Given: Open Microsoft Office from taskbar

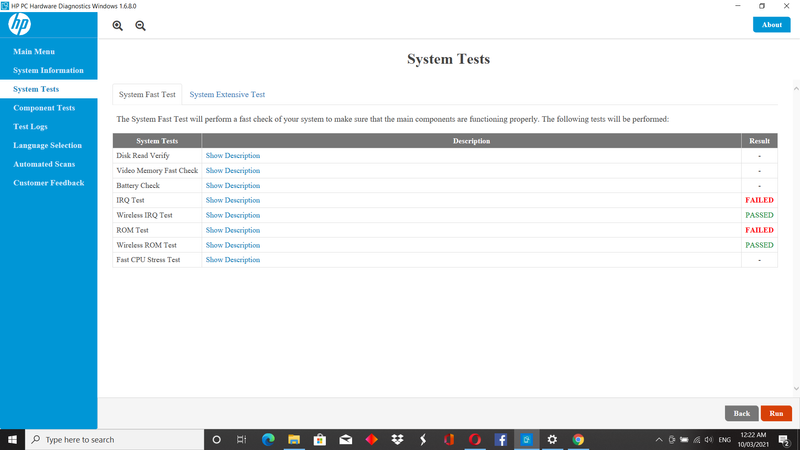Looking at the screenshot, I should click(x=449, y=439).
